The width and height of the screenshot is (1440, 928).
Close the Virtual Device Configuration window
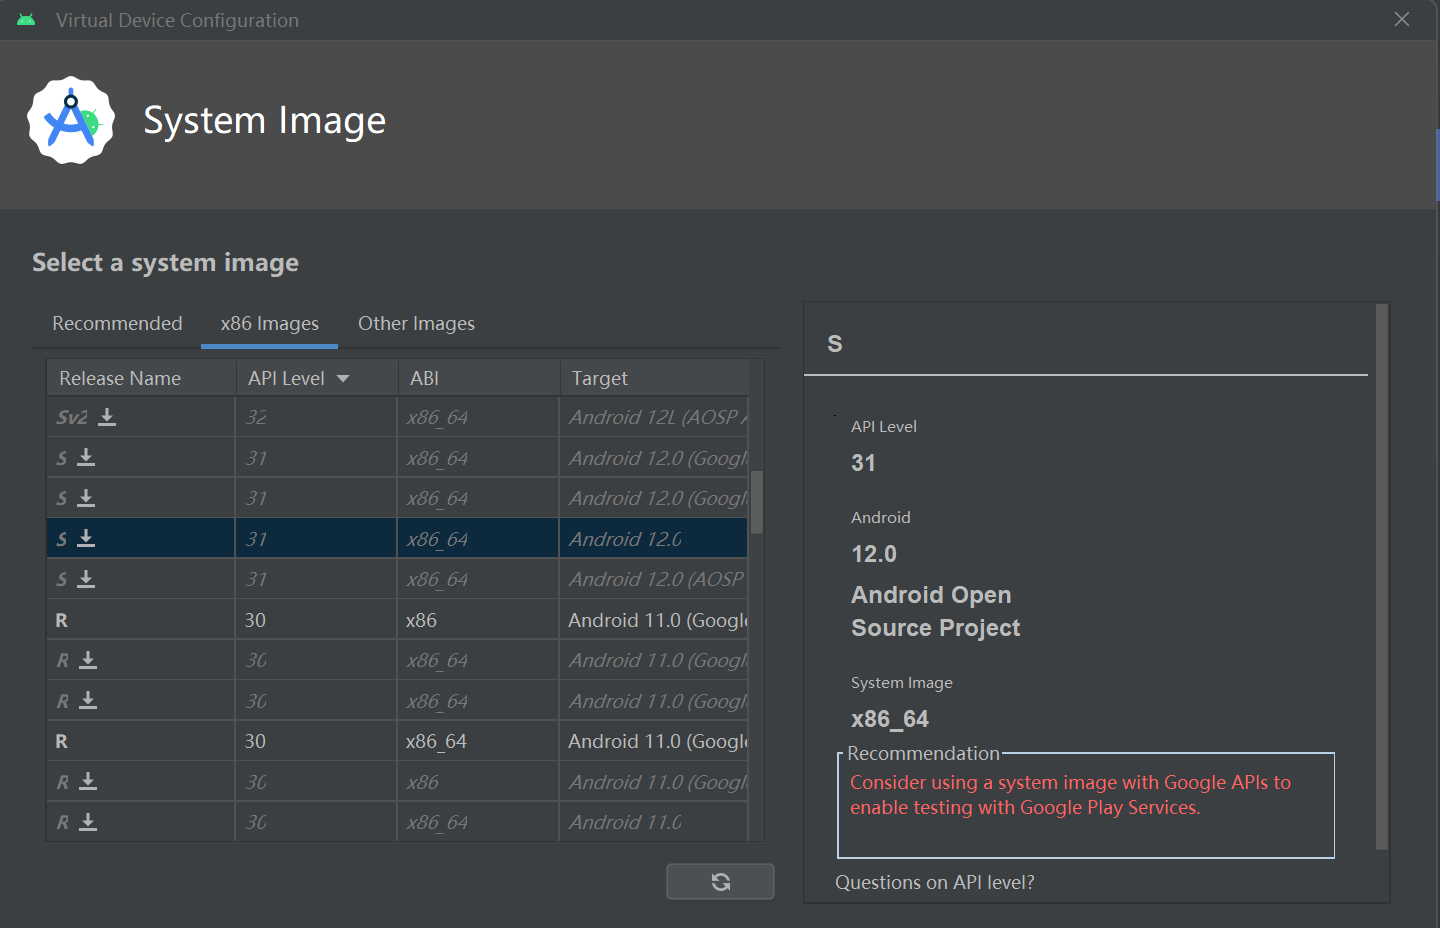pyautogui.click(x=1402, y=20)
